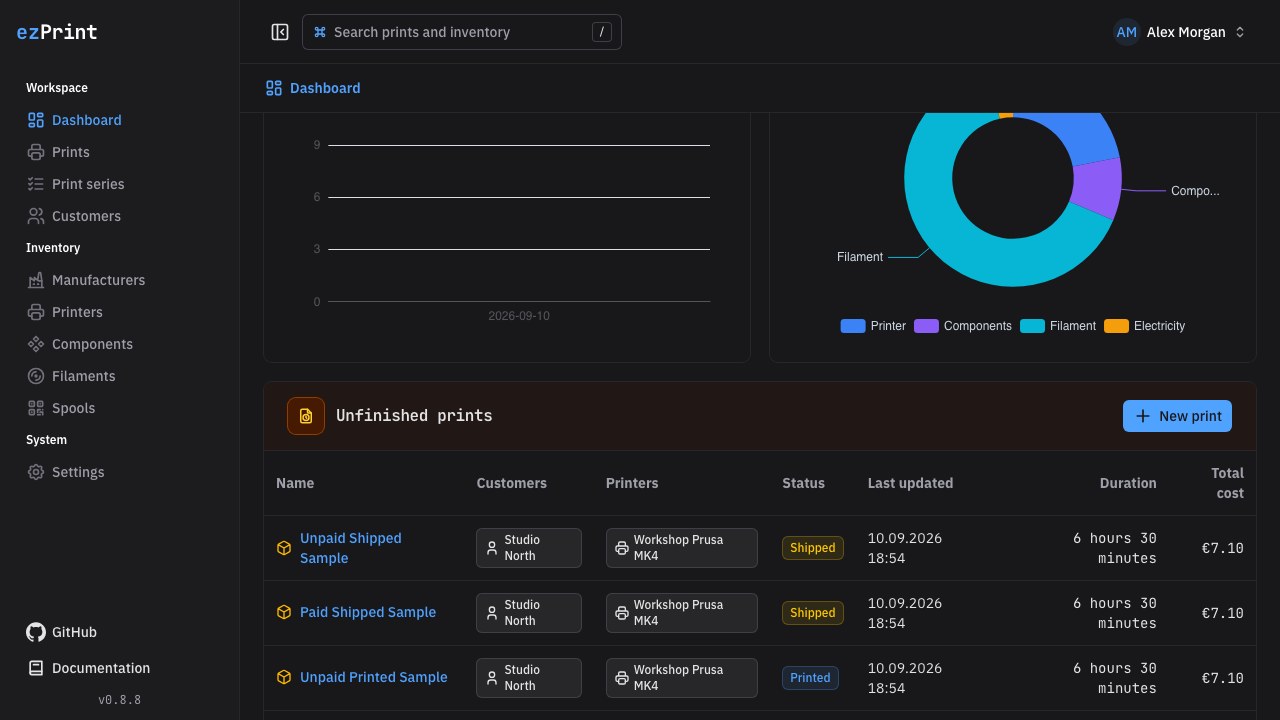Toggle the purple Components legend swatch
The height and width of the screenshot is (720, 1280).
pyautogui.click(x=927, y=326)
